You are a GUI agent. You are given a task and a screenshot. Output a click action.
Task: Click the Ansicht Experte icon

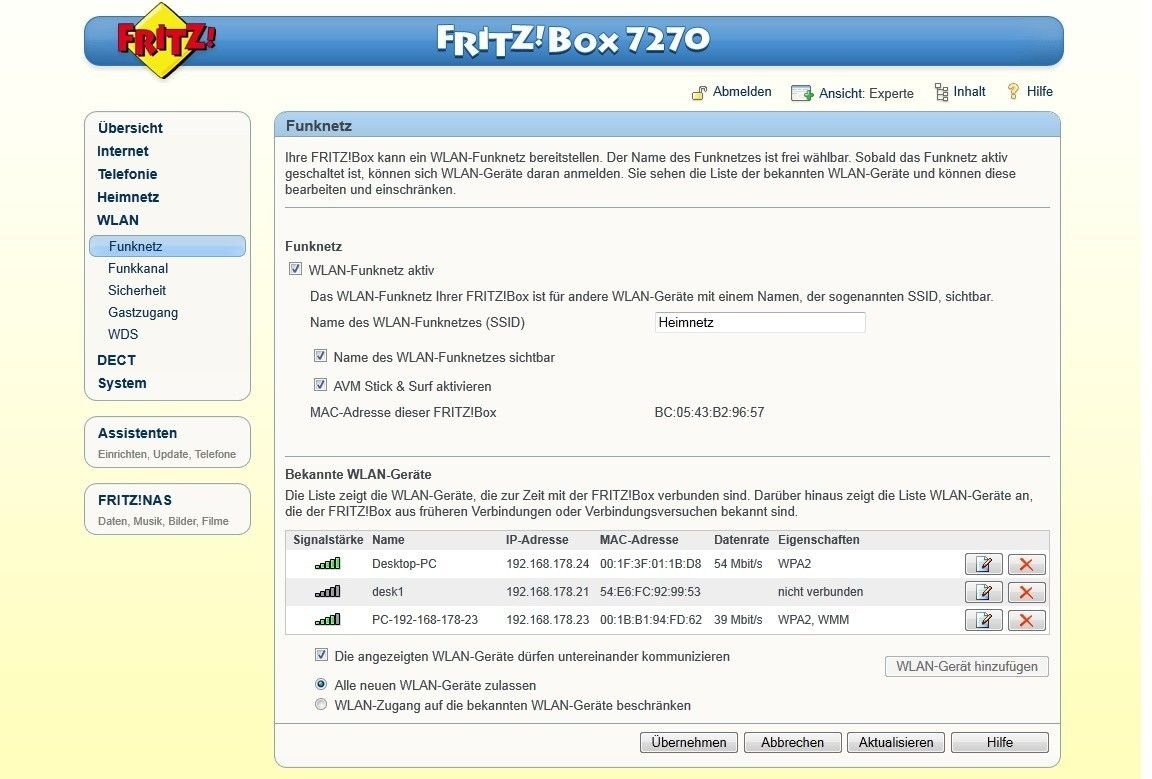(x=802, y=93)
